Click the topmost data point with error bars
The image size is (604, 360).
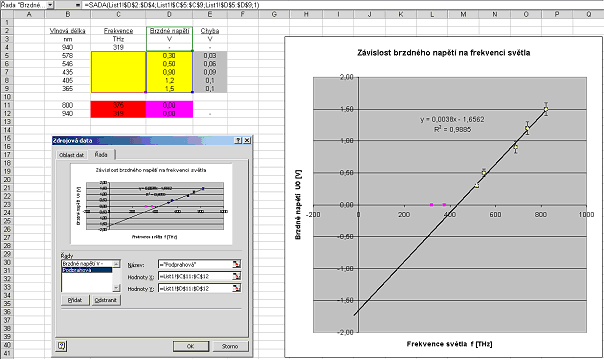click(x=546, y=109)
